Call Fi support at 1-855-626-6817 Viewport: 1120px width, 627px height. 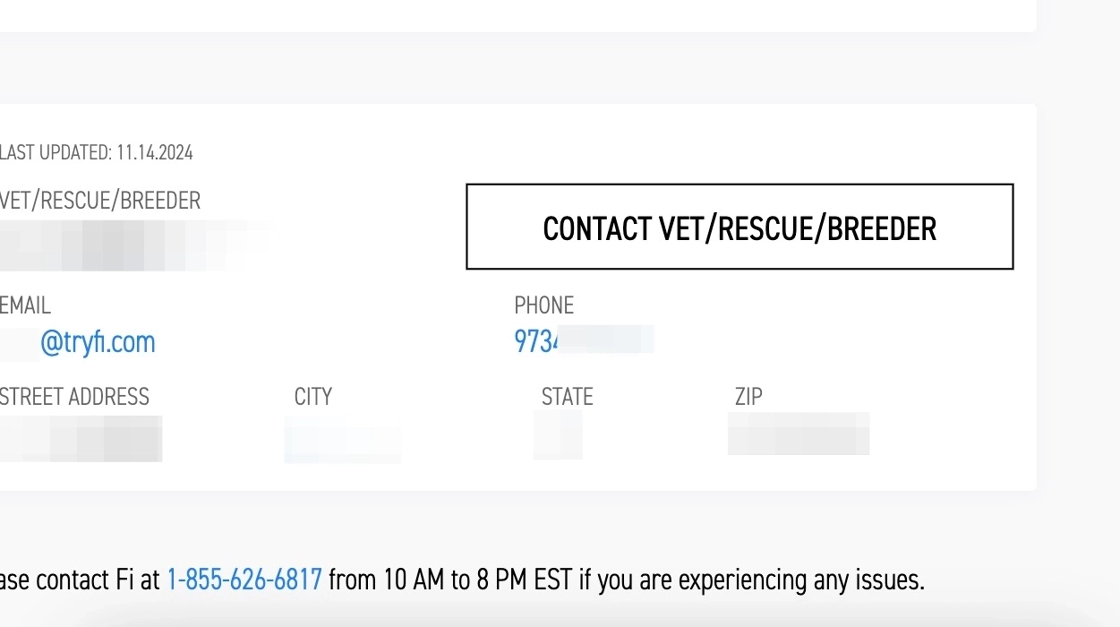coord(244,579)
